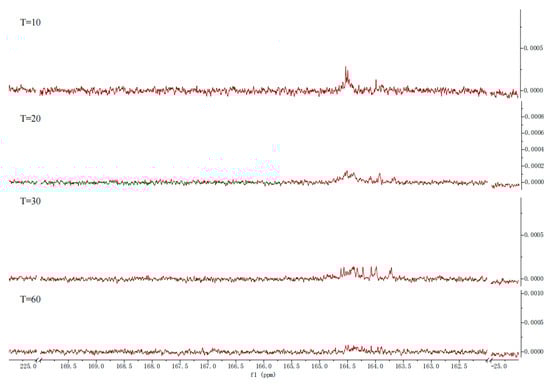Click the T=10 spectrum label
The width and height of the screenshot is (550, 384).
coord(31,22)
